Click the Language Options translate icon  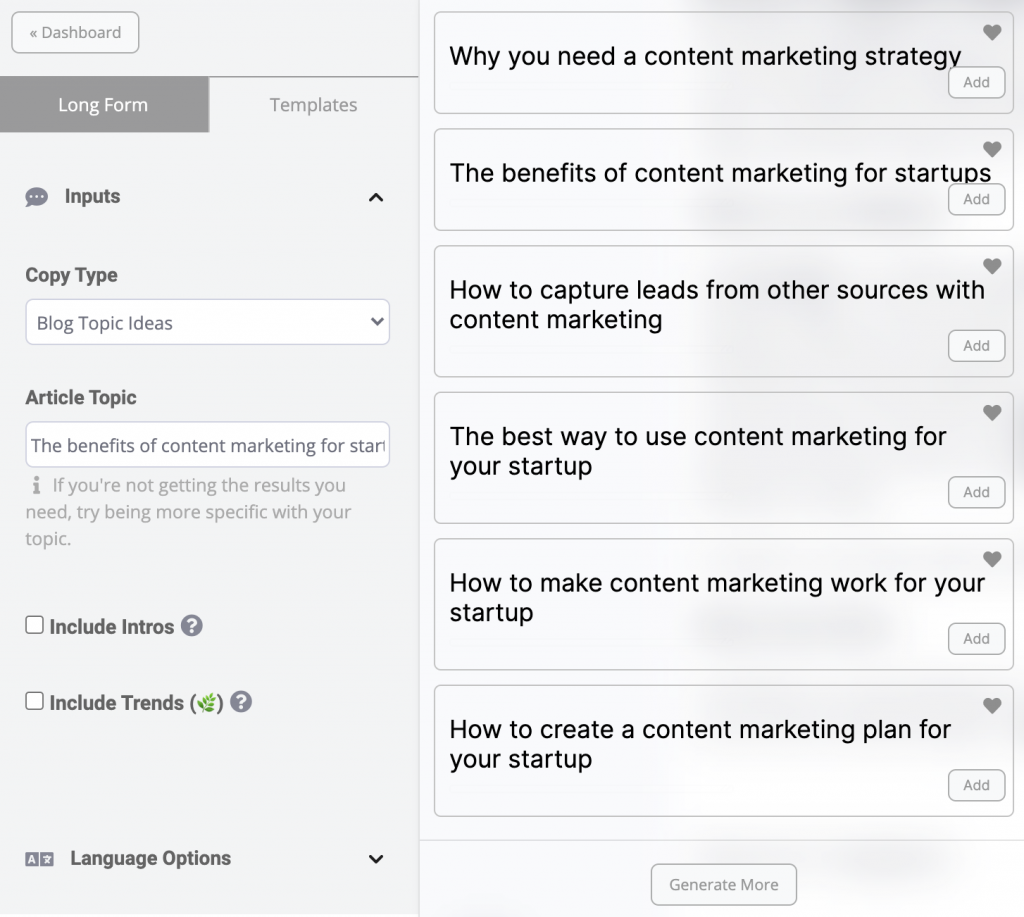pos(39,859)
